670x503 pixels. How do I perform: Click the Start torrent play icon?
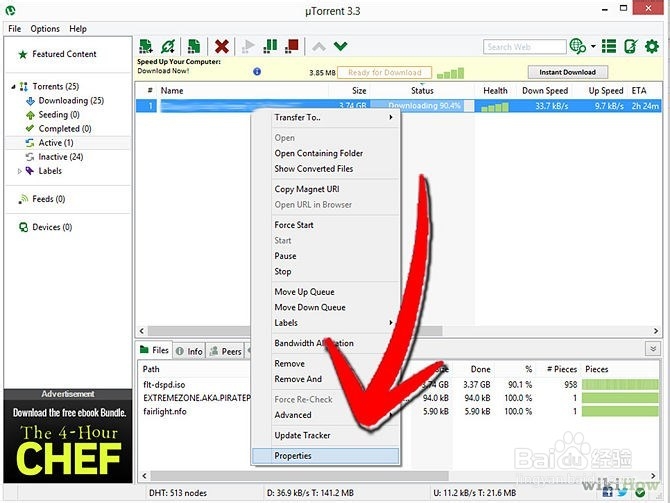click(x=248, y=46)
